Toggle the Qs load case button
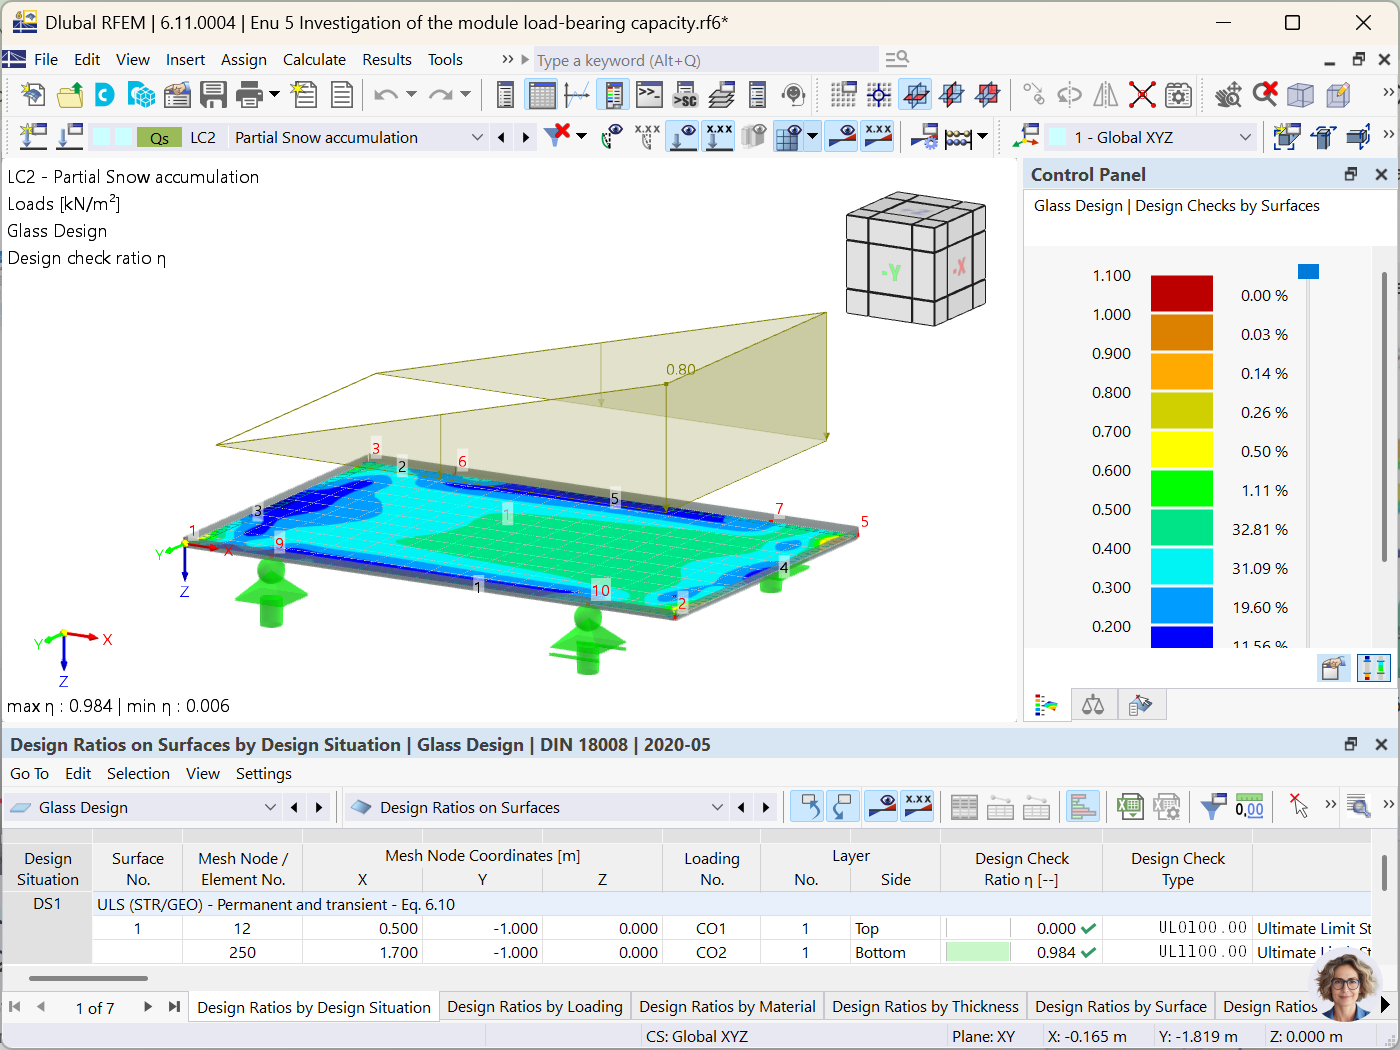The width and height of the screenshot is (1400, 1050). pos(159,137)
